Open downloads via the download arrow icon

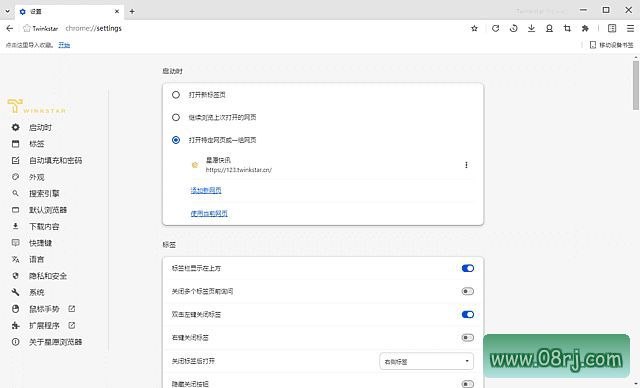pos(531,29)
